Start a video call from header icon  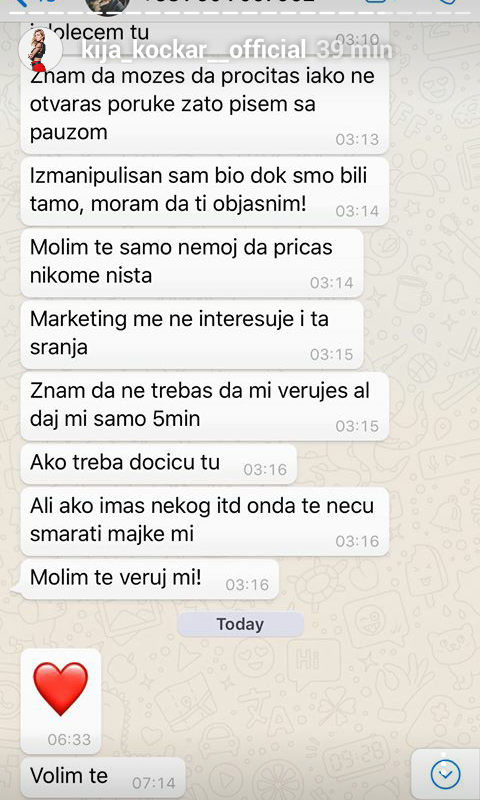tap(376, 3)
